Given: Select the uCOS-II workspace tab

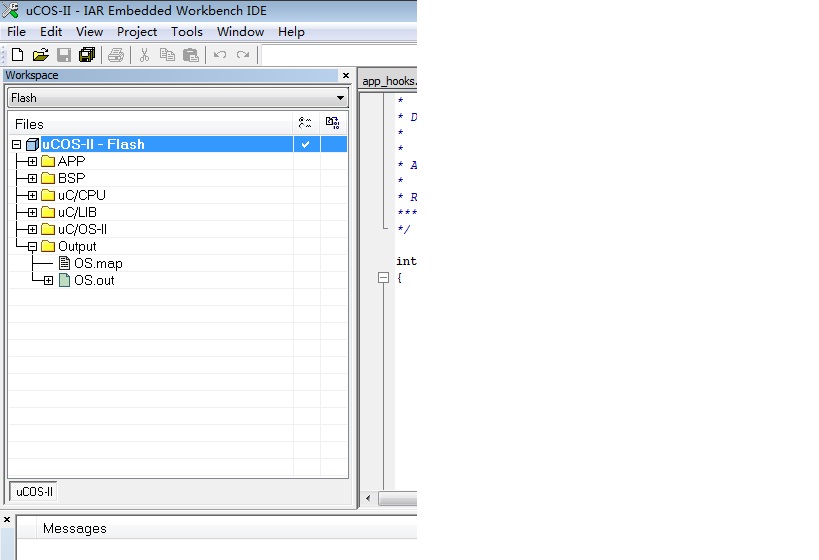Looking at the screenshot, I should coord(34,492).
